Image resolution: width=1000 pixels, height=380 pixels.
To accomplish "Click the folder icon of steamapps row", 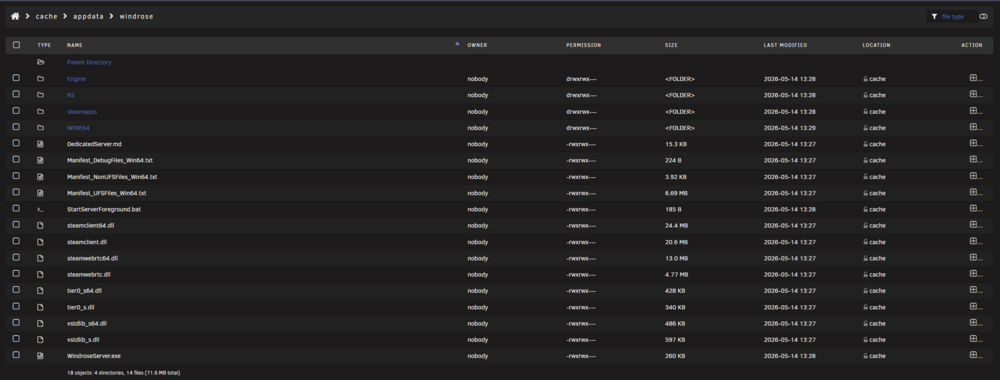I will tap(41, 112).
